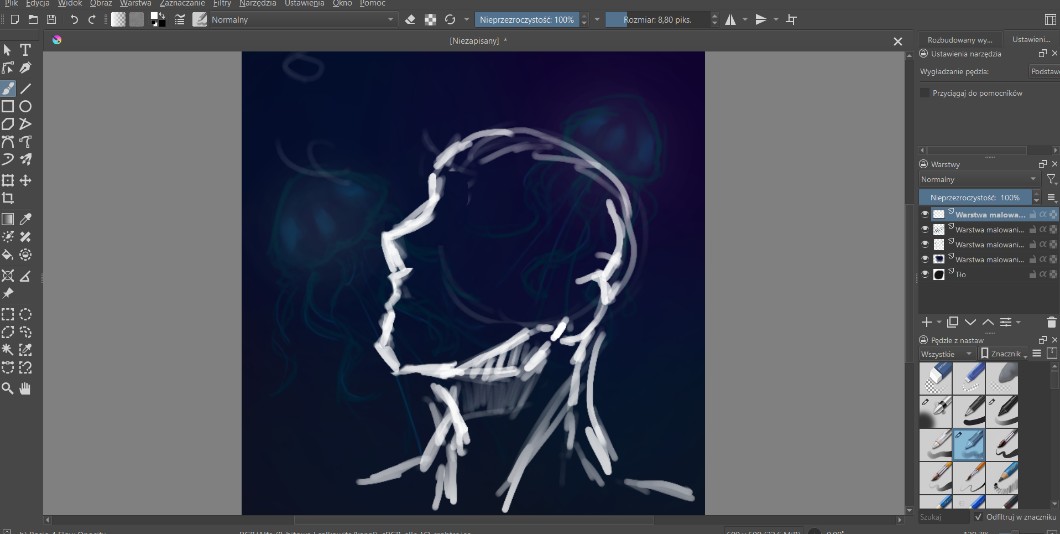Open the Filtry menu
This screenshot has width=1060, height=534.
click(222, 4)
